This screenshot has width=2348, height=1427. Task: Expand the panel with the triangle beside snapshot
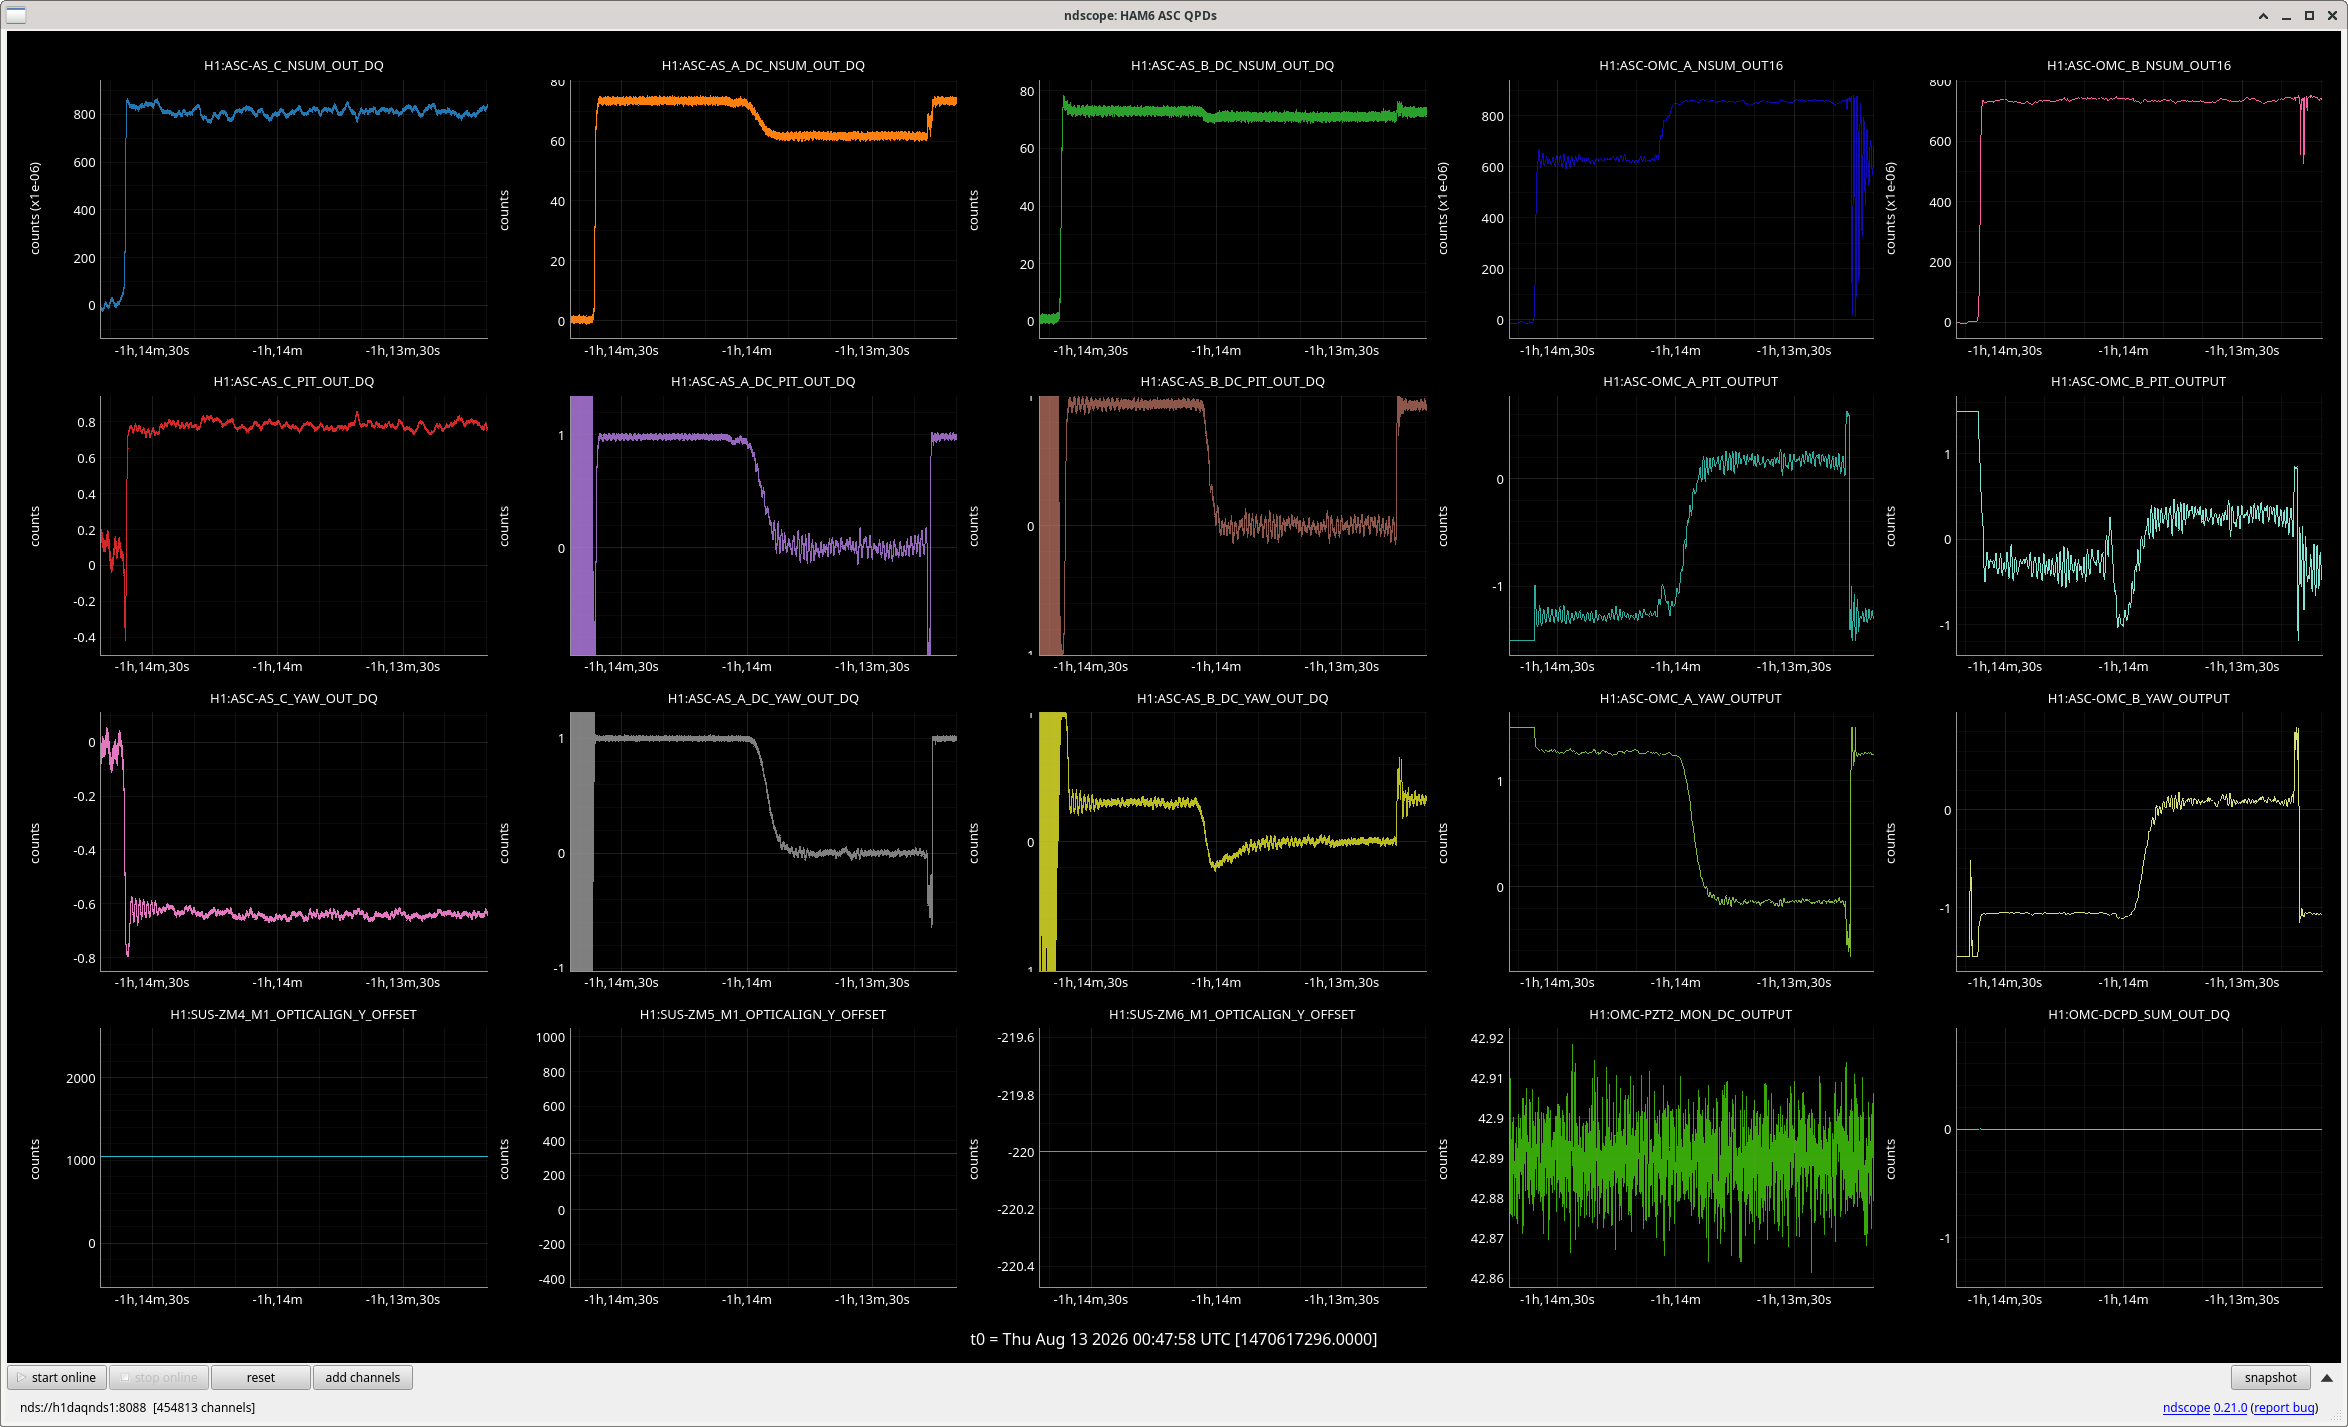coord(2327,1377)
